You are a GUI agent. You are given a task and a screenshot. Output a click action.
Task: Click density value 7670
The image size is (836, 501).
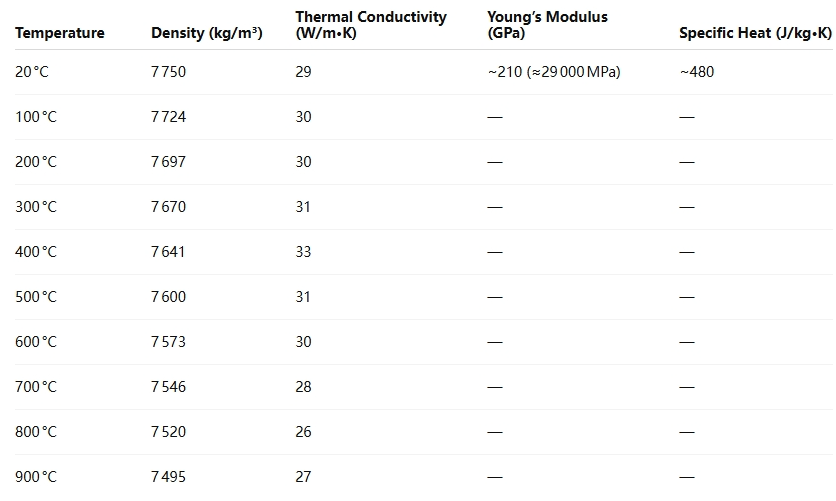[x=168, y=207]
